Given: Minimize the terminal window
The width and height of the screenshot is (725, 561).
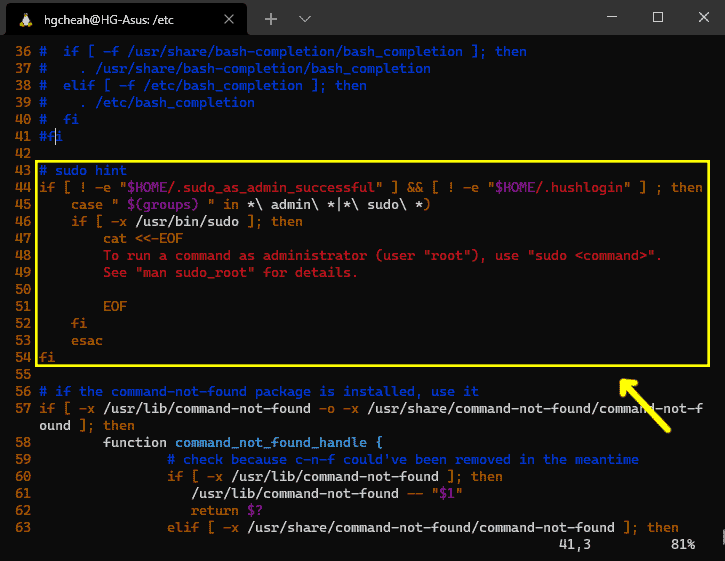Looking at the screenshot, I should click(x=612, y=18).
